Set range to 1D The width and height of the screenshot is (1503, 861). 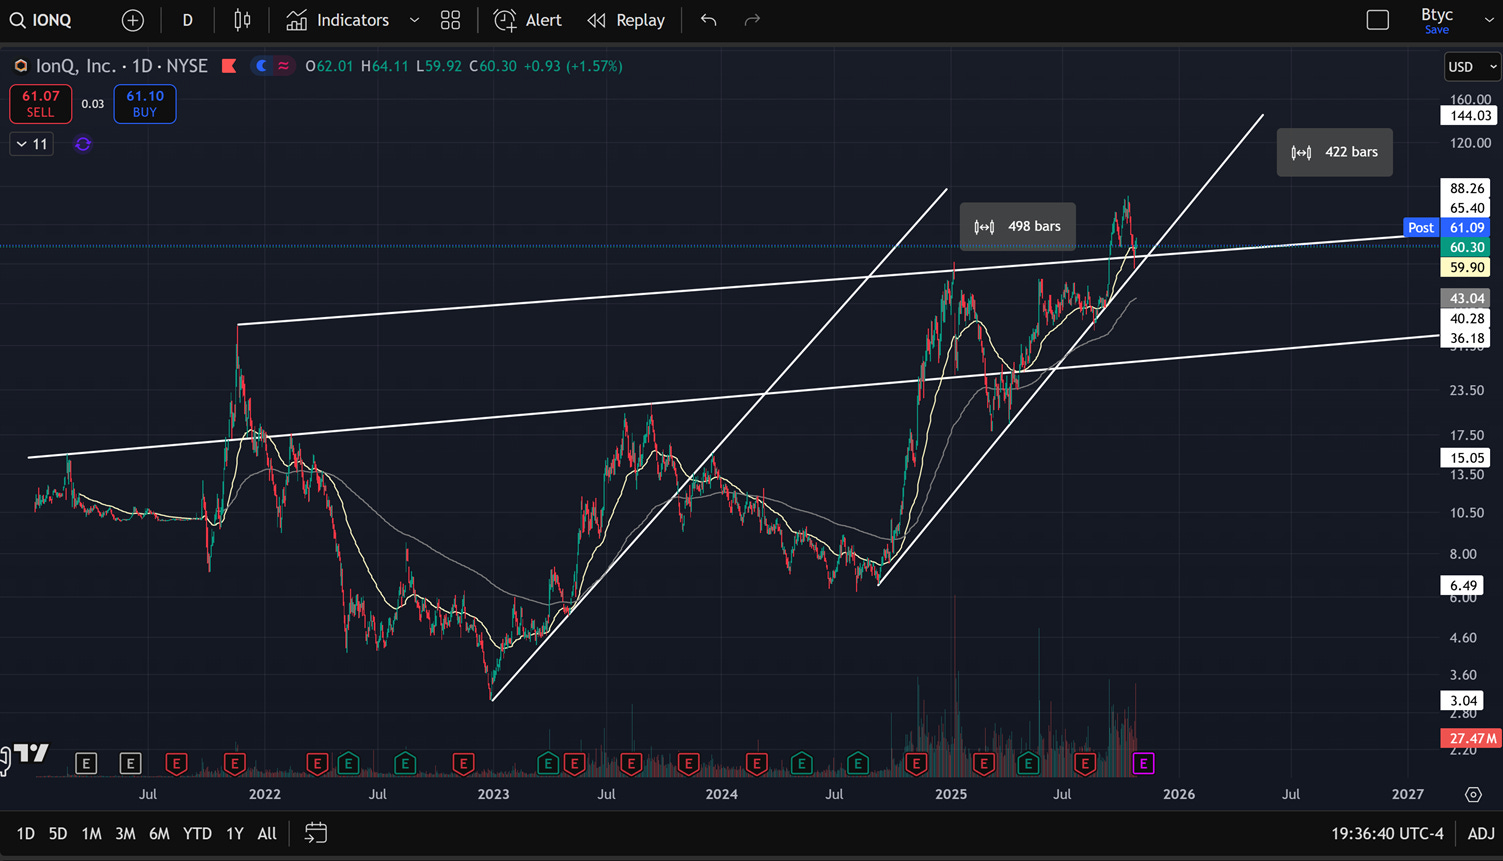coord(26,834)
